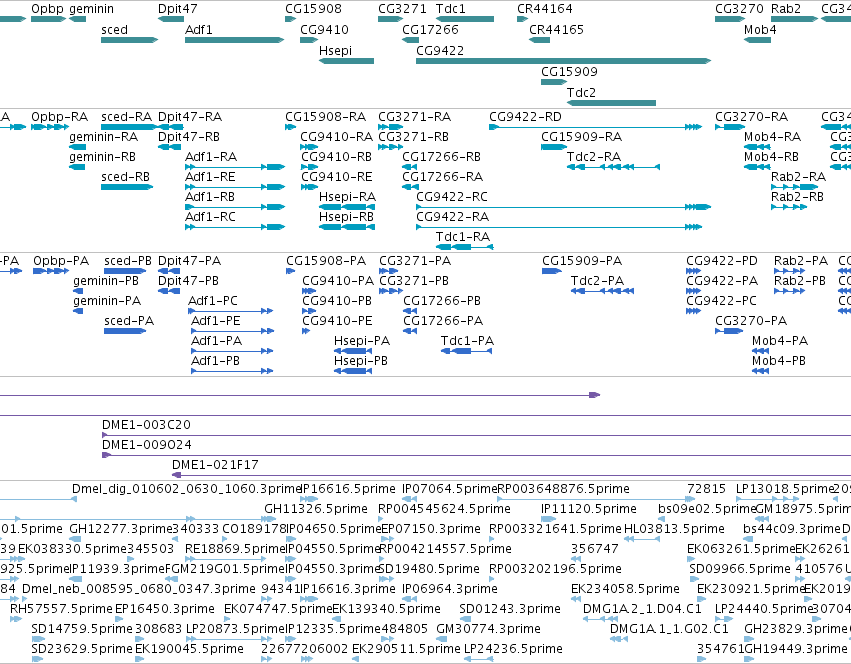The image size is (851, 664).
Task: Click the CG9422-RD transcript label
Action: point(525,117)
